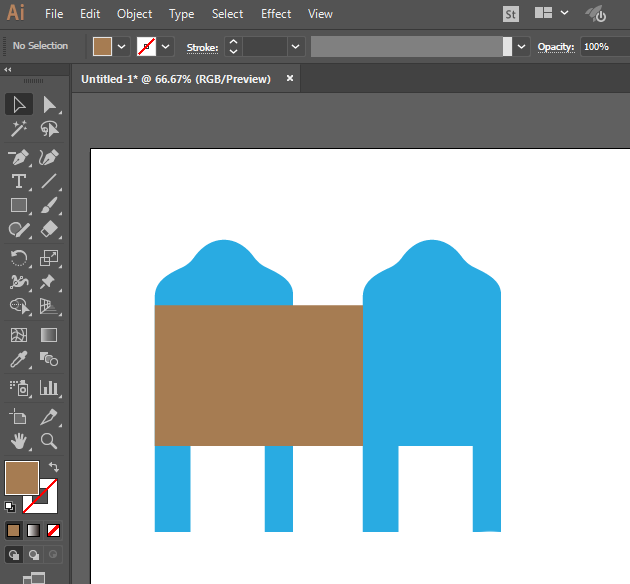Select the Magic Wand tool

click(x=19, y=130)
